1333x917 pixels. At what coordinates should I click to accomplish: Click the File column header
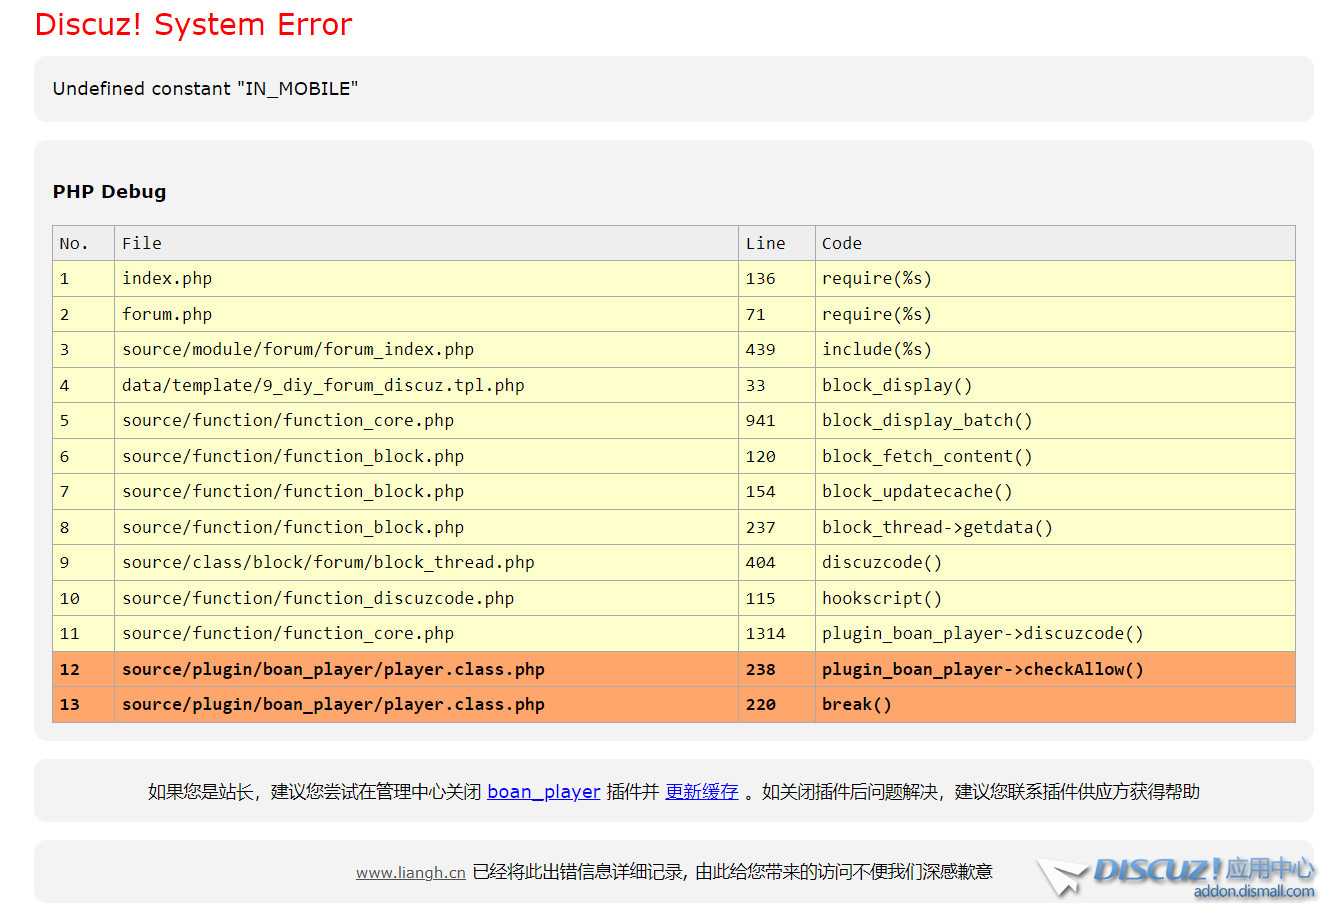point(142,243)
